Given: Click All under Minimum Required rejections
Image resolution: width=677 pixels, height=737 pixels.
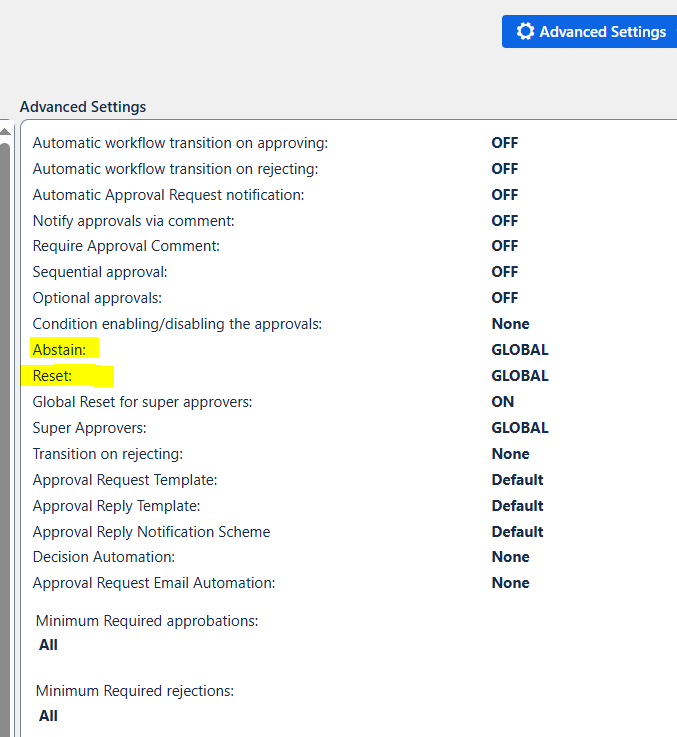Looking at the screenshot, I should [x=48, y=716].
